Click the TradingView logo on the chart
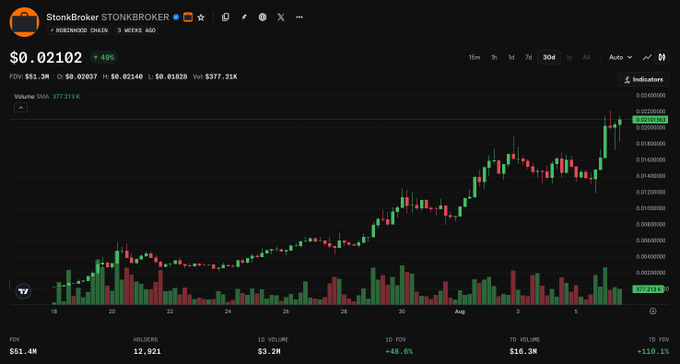Viewport: 680px width, 364px height. pos(23,292)
